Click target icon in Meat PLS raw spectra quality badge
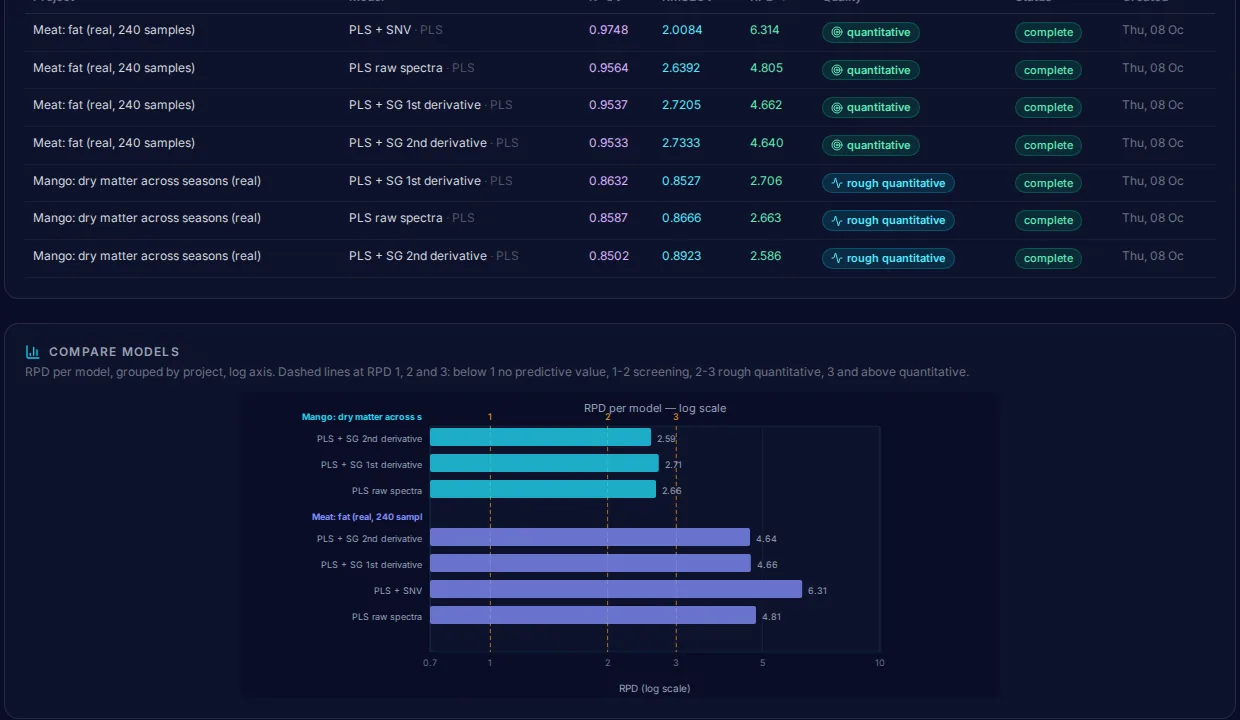The image size is (1240, 720). [837, 70]
